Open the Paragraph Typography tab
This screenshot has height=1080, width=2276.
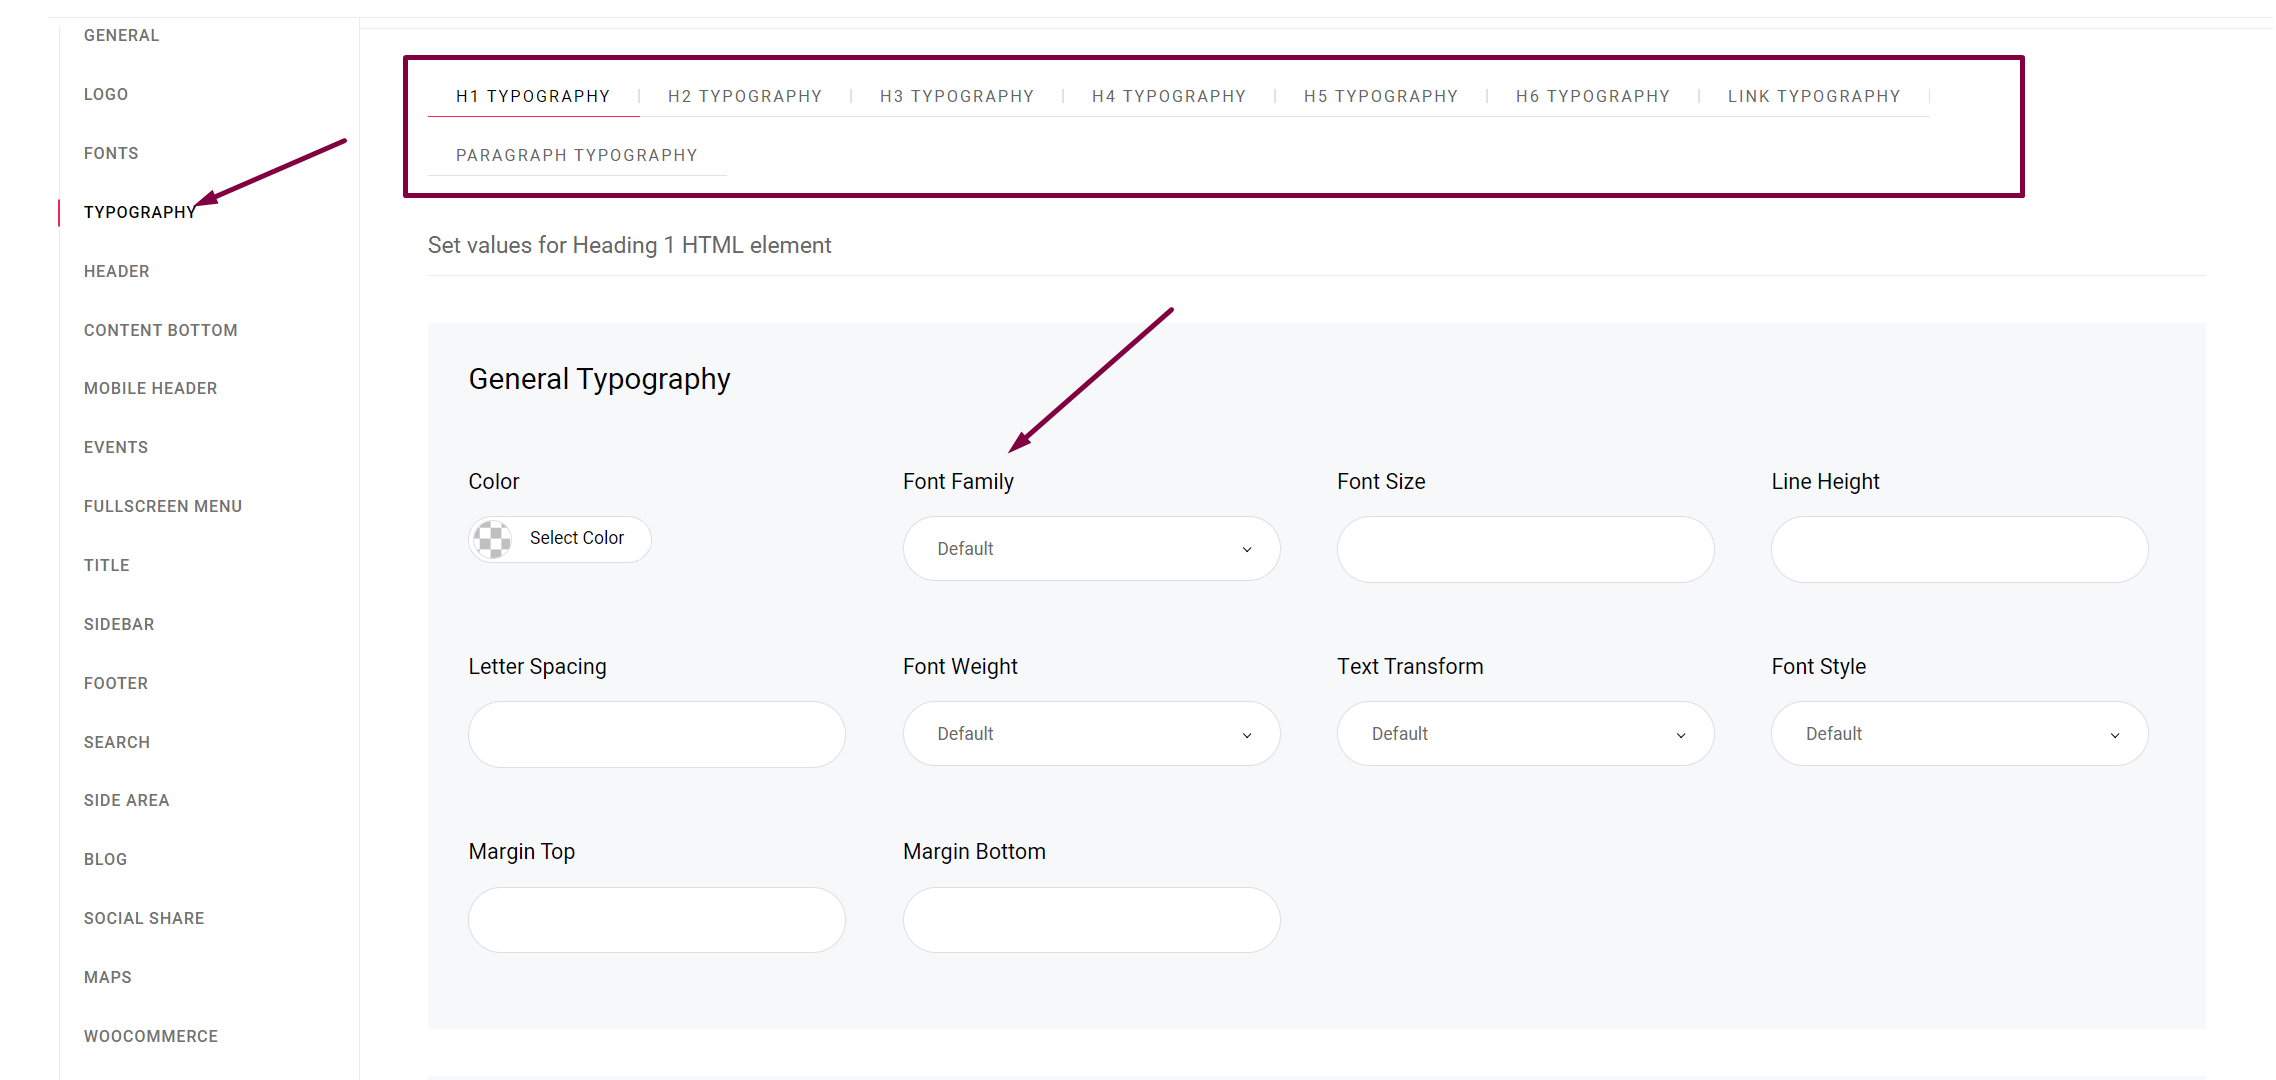pos(577,155)
